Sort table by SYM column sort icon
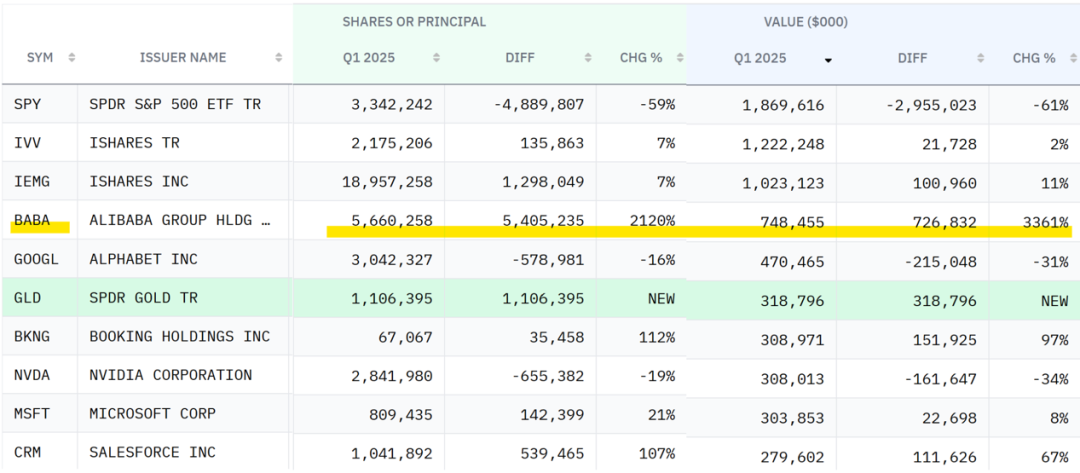 click(x=71, y=58)
